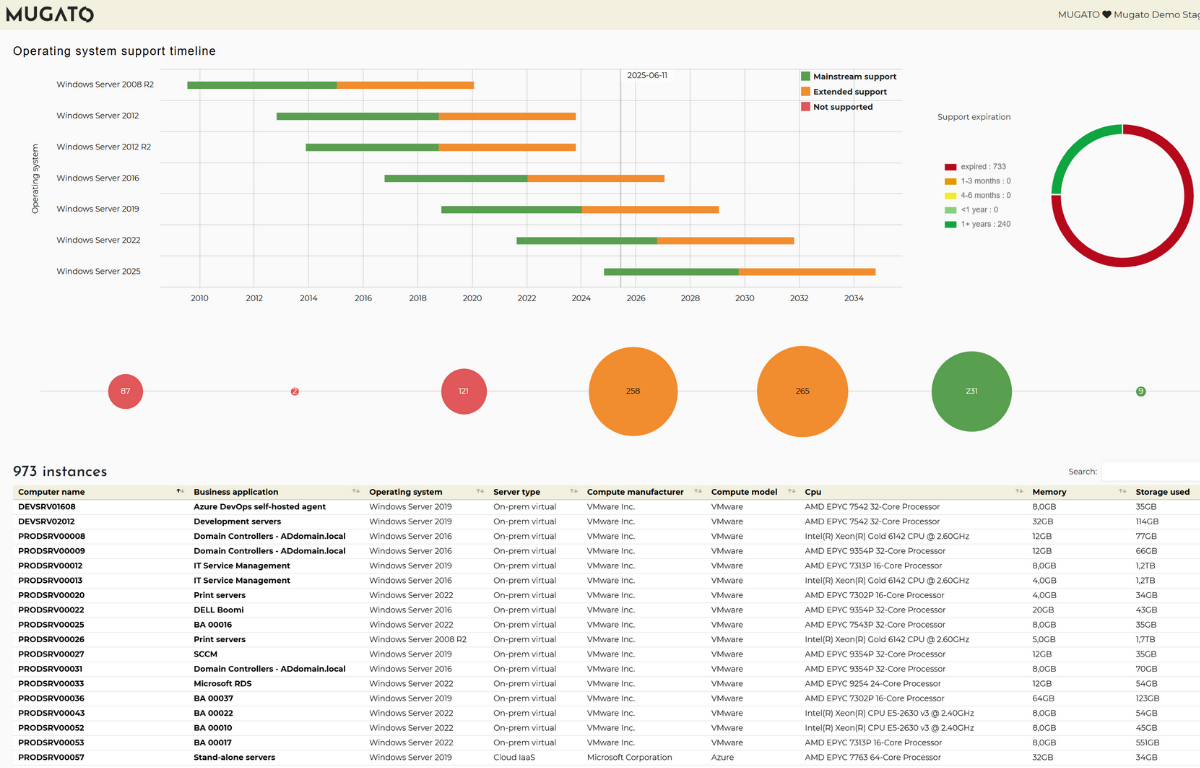Click sort arrows on Business application column
The height and width of the screenshot is (768, 1200).
tap(356, 492)
